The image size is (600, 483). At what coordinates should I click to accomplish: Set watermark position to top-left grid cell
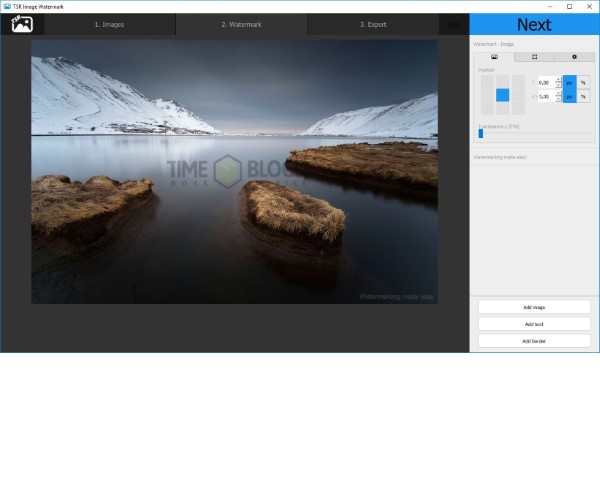tap(487, 82)
